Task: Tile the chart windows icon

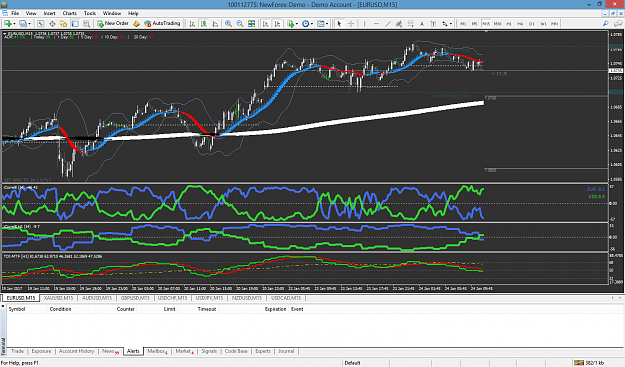Action: pyautogui.click(x=252, y=24)
